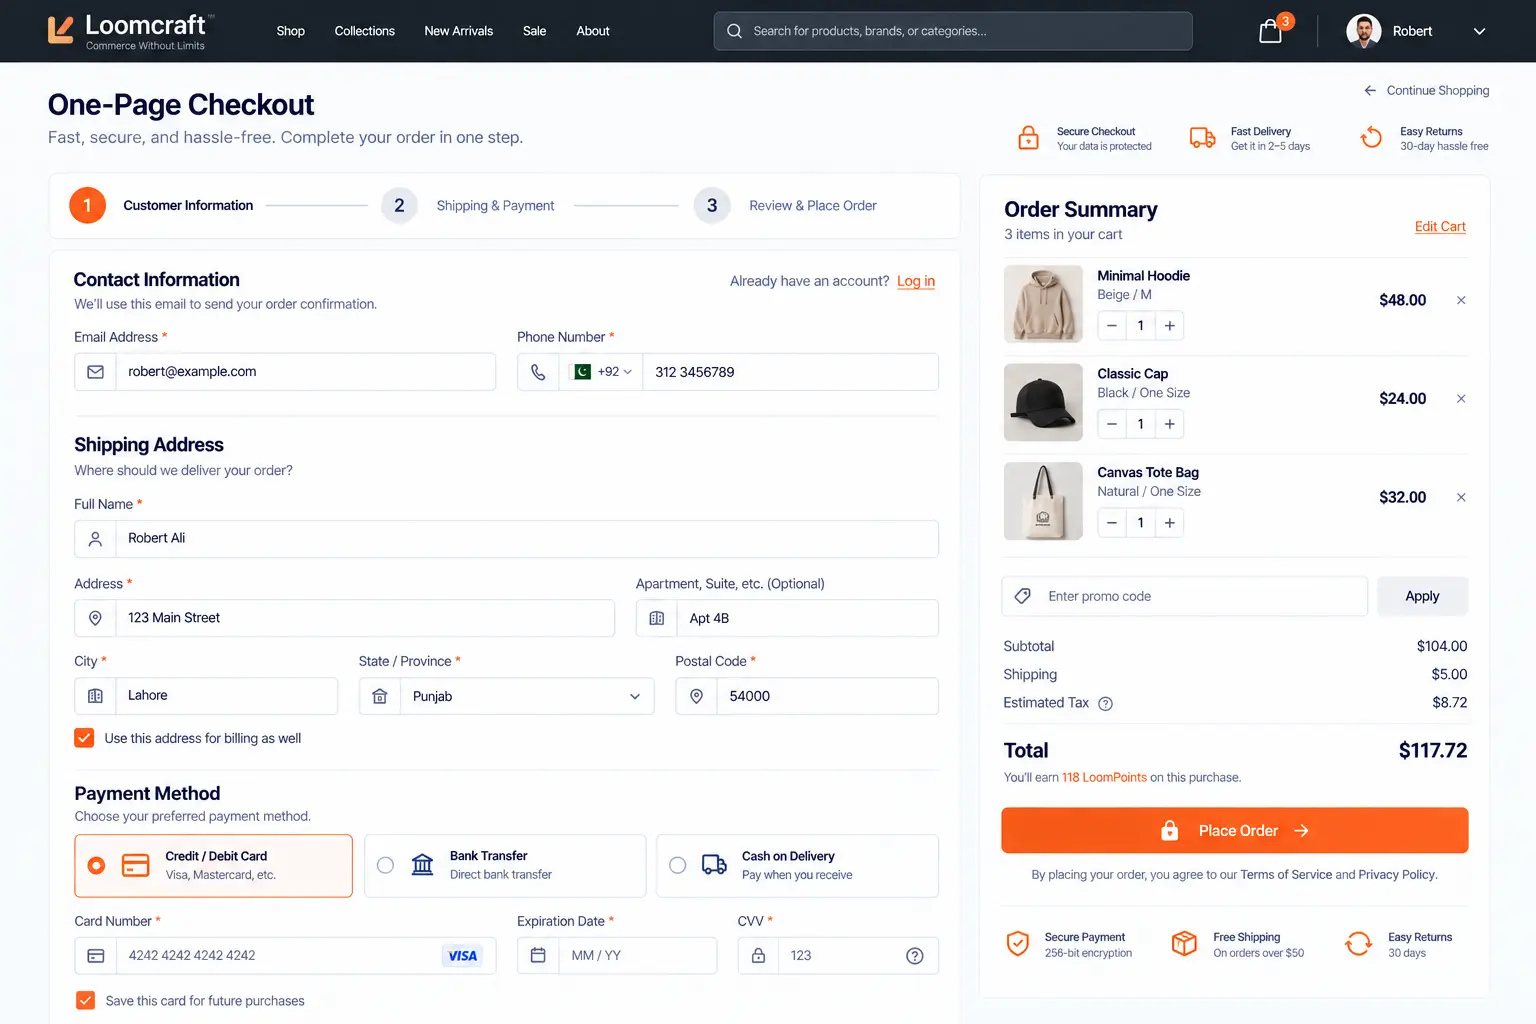Decrease Classic Cap quantity with minus

click(1112, 424)
